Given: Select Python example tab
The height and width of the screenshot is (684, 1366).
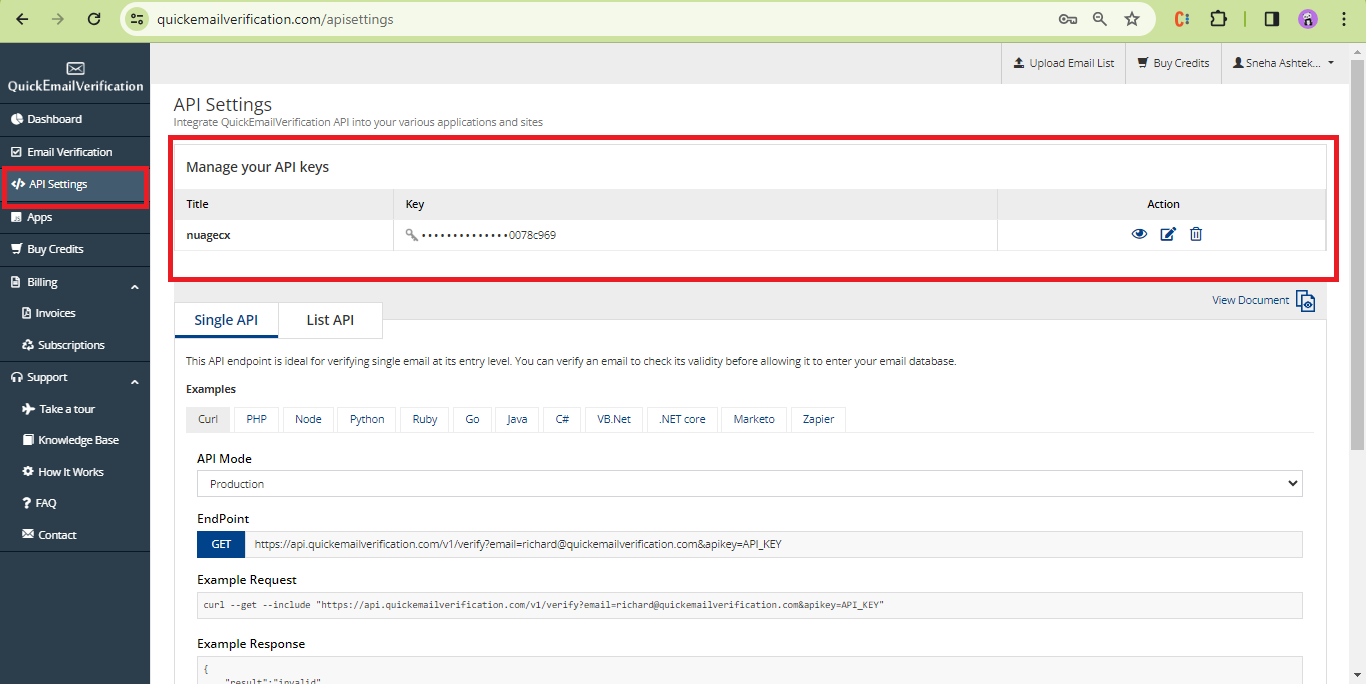Looking at the screenshot, I should [367, 419].
